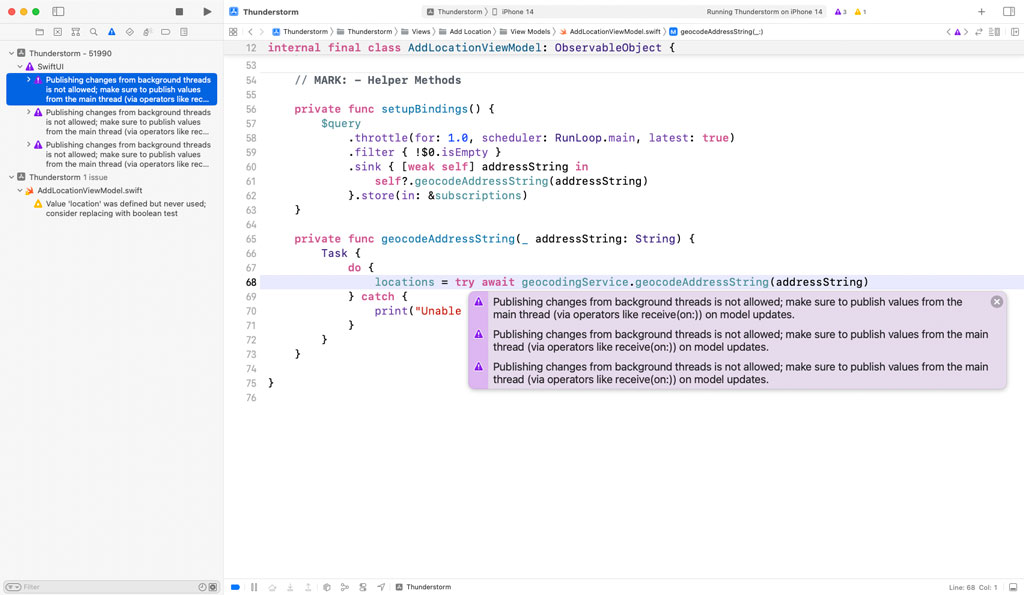Image resolution: width=1024 pixels, height=595 pixels.
Task: Click the orange warning badge in activity bar
Action: [857, 11]
